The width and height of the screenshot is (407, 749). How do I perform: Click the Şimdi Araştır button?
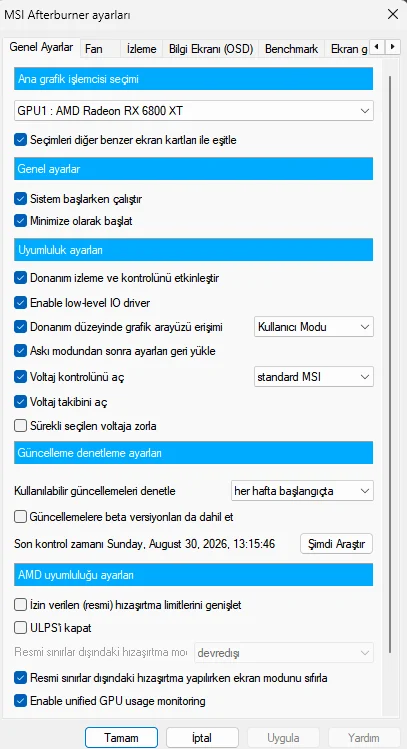(336, 544)
